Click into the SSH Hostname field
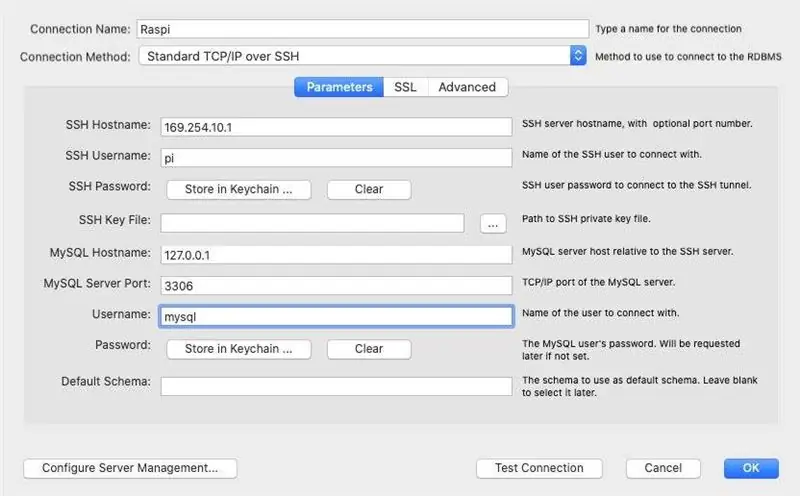Viewport: 800px width, 496px height. 336,127
